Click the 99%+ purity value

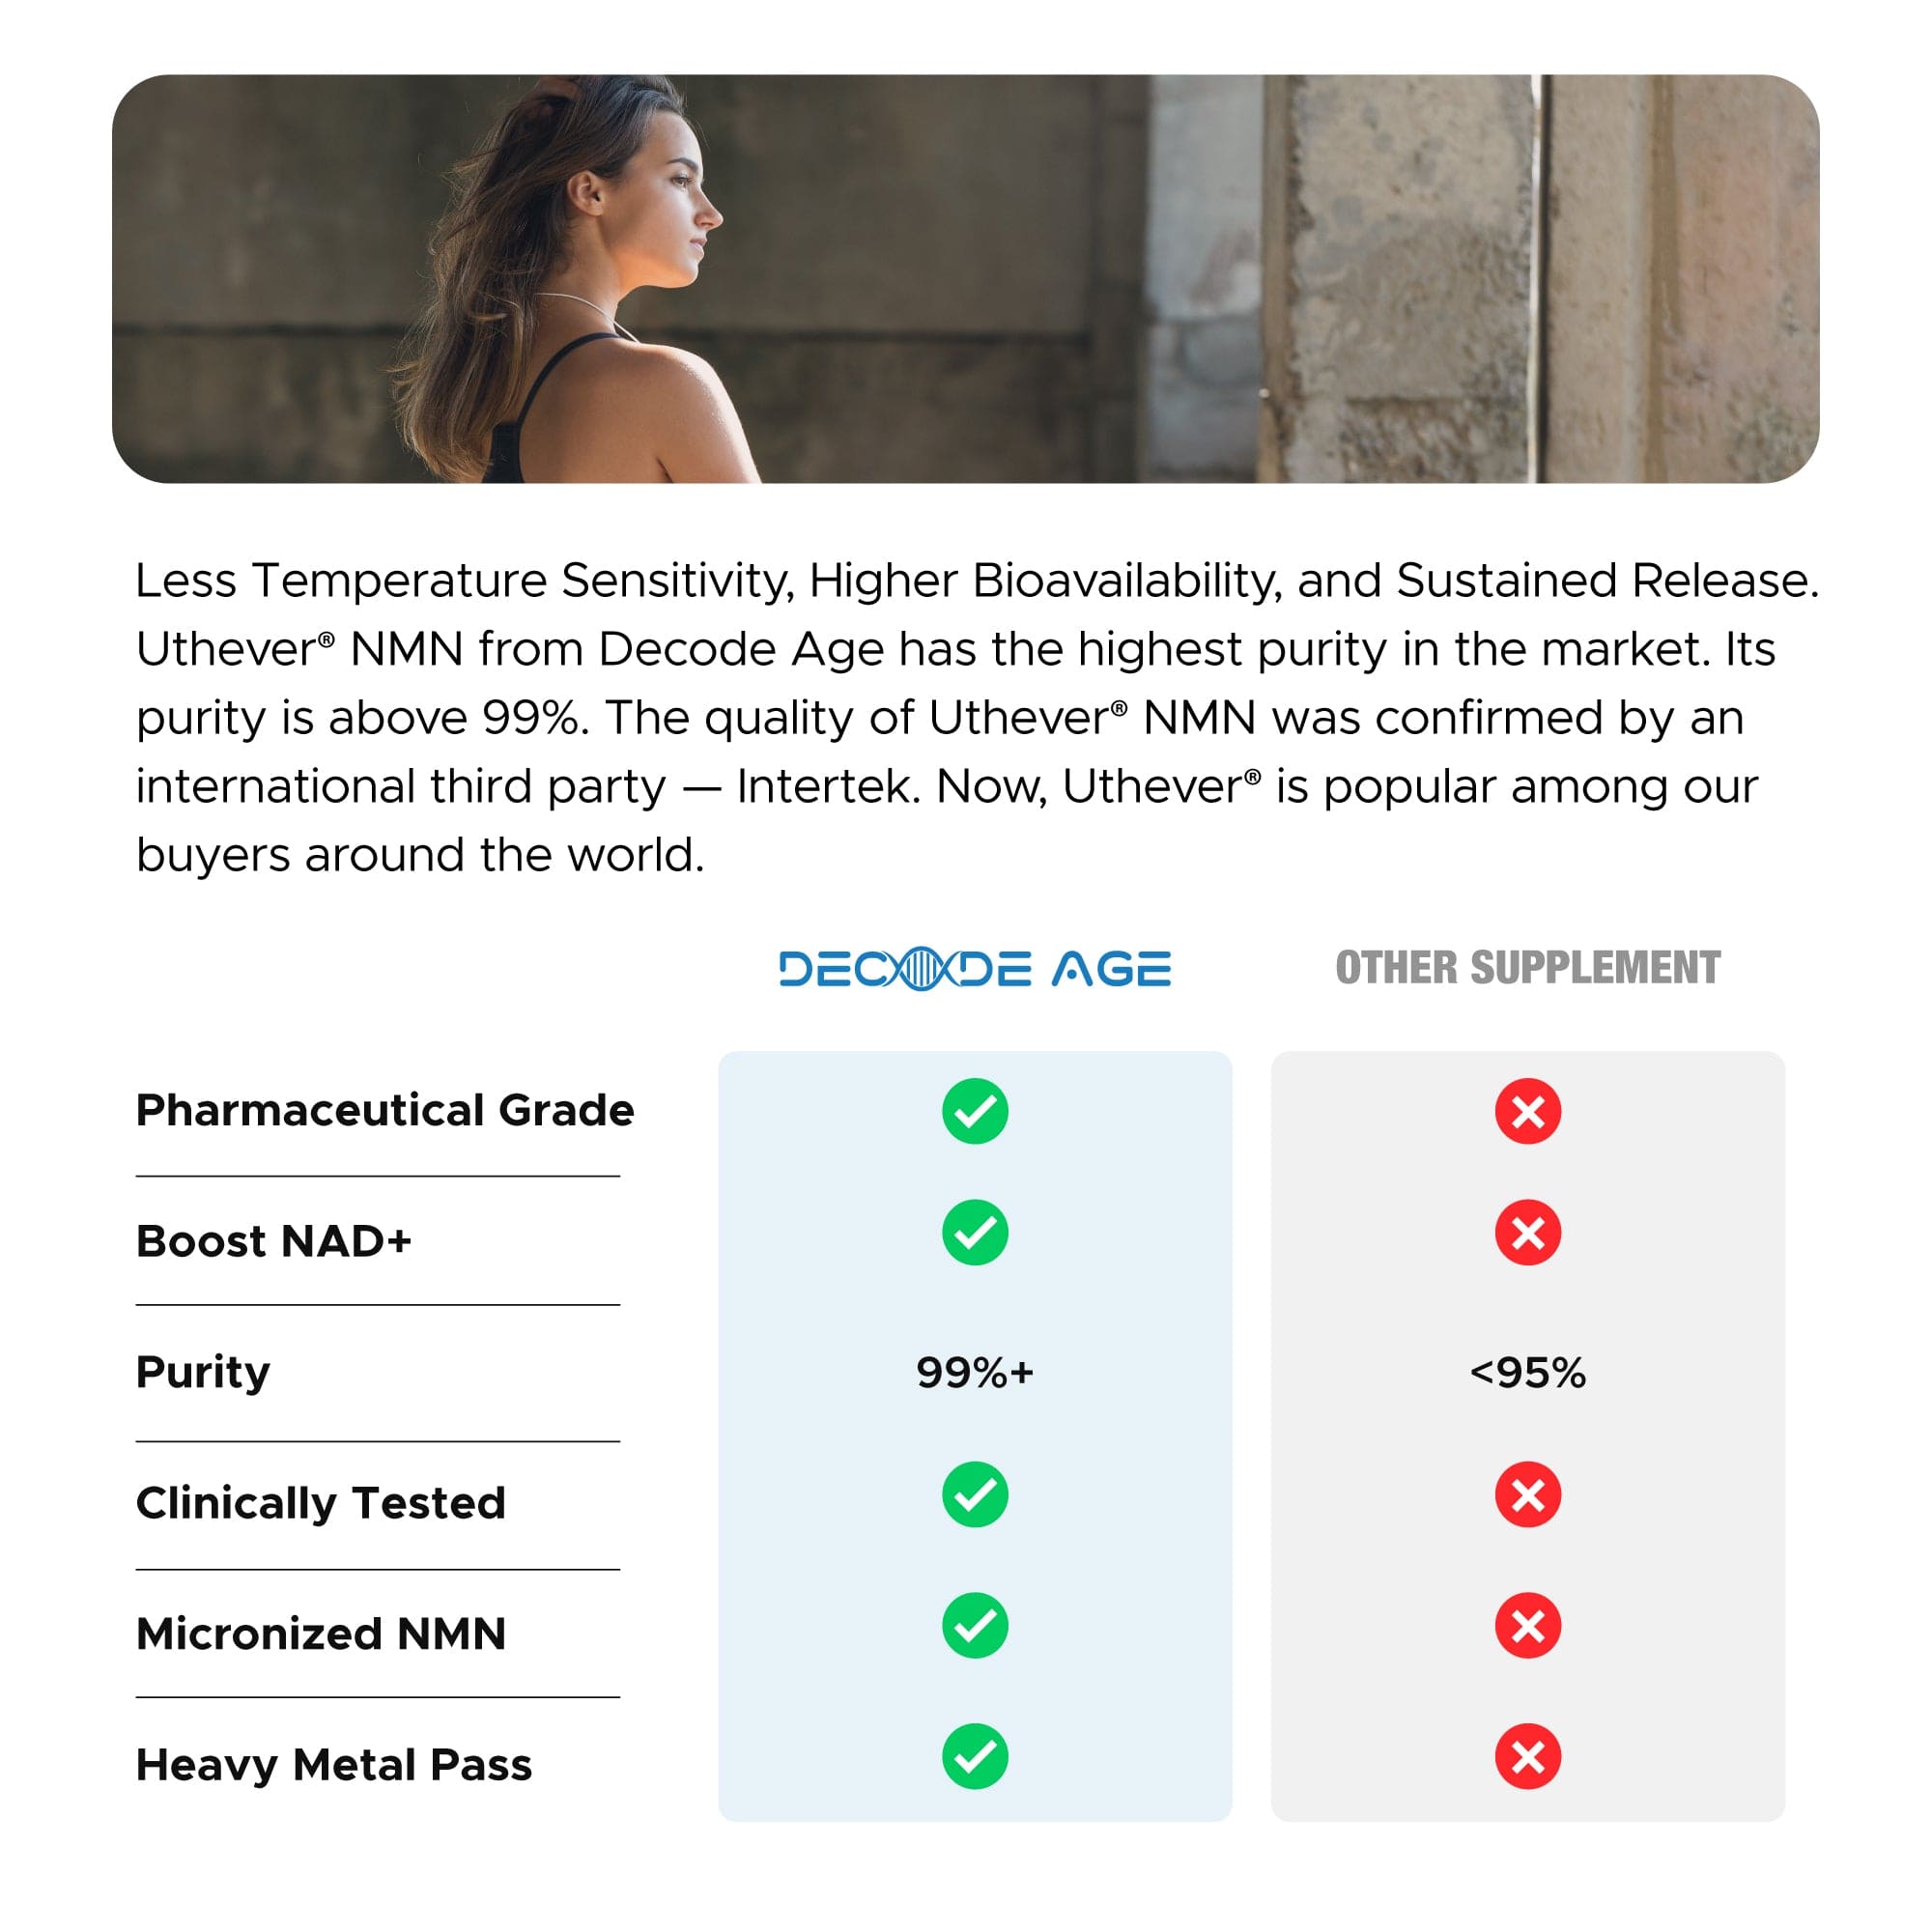point(975,1372)
